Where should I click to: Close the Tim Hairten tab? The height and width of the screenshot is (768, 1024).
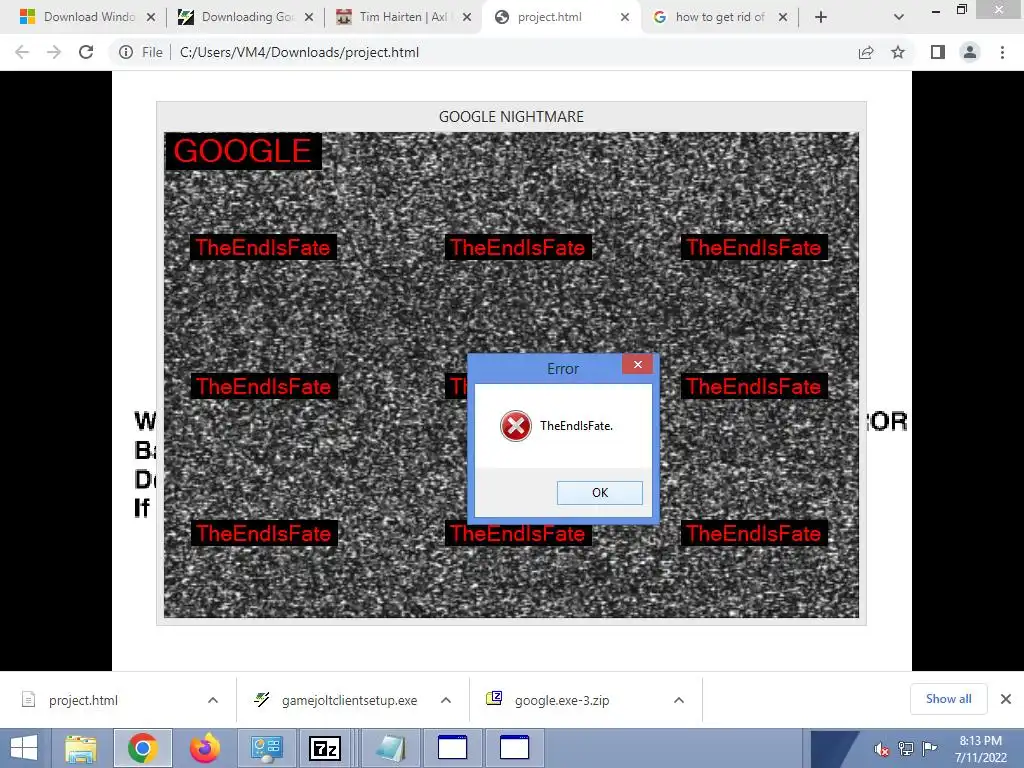[x=467, y=17]
